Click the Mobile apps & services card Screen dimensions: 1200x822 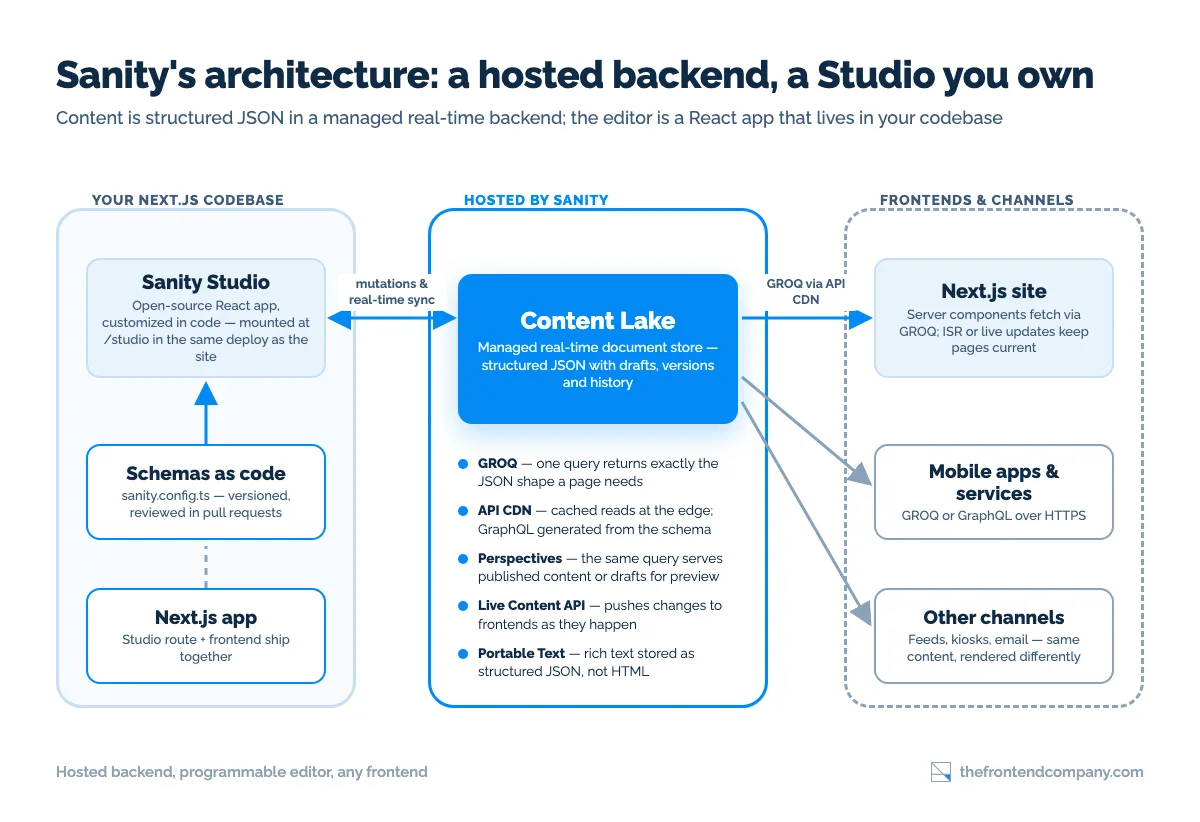pyautogui.click(x=994, y=492)
